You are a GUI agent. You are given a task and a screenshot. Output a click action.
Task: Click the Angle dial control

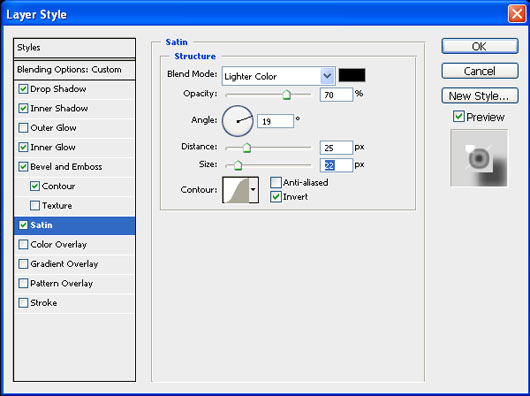click(238, 121)
